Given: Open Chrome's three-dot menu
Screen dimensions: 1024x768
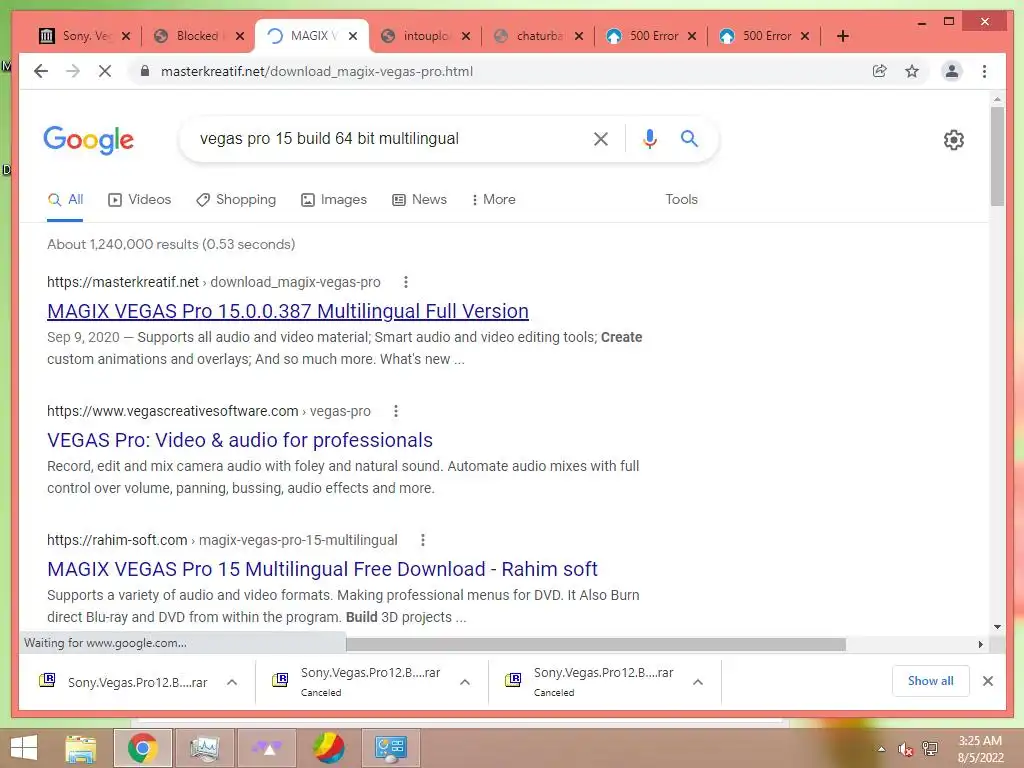Looking at the screenshot, I should click(x=984, y=71).
